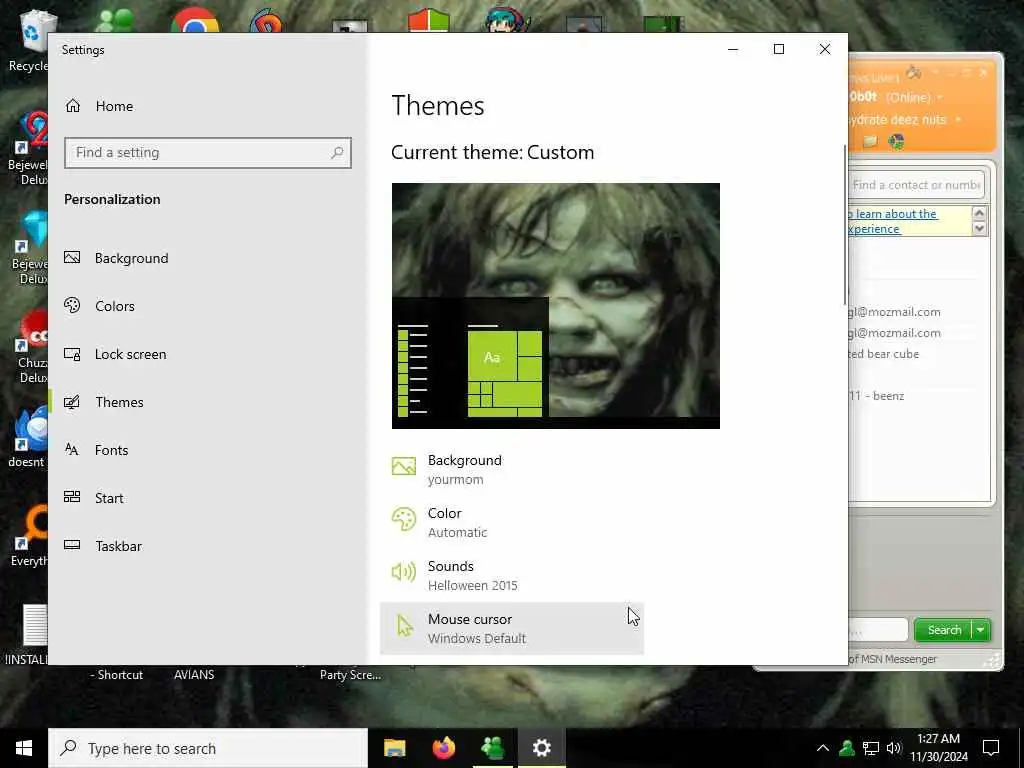The width and height of the screenshot is (1024, 768).
Task: Open the clock showing 1:27 AM
Action: pyautogui.click(x=939, y=748)
